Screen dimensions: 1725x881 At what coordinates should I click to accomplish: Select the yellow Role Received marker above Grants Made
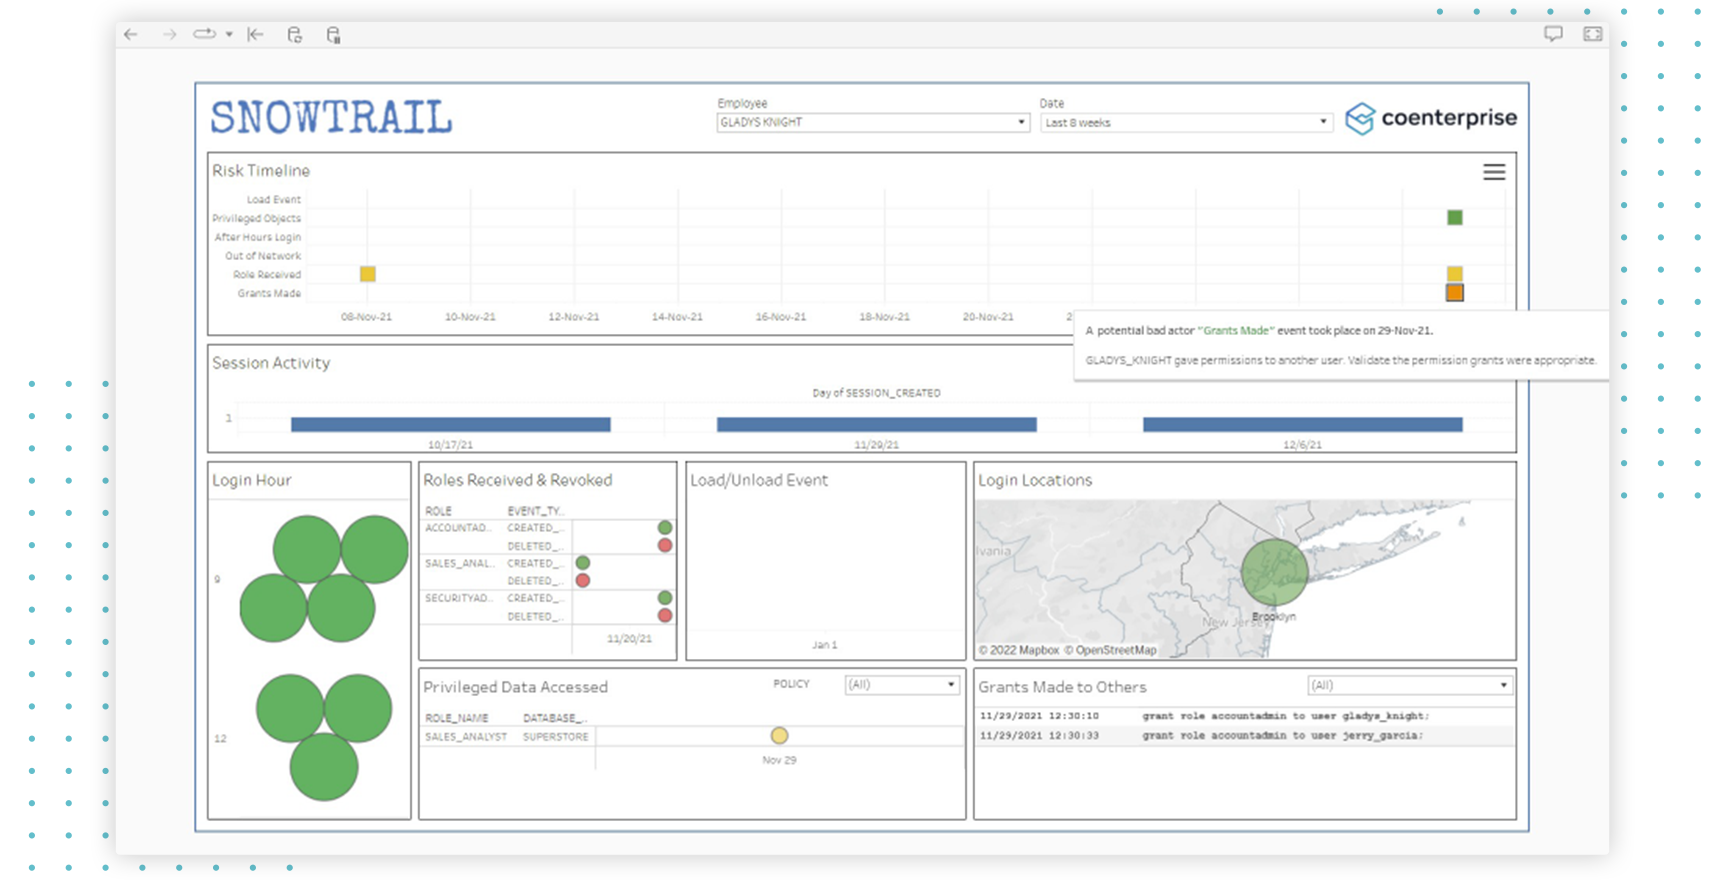(1455, 273)
